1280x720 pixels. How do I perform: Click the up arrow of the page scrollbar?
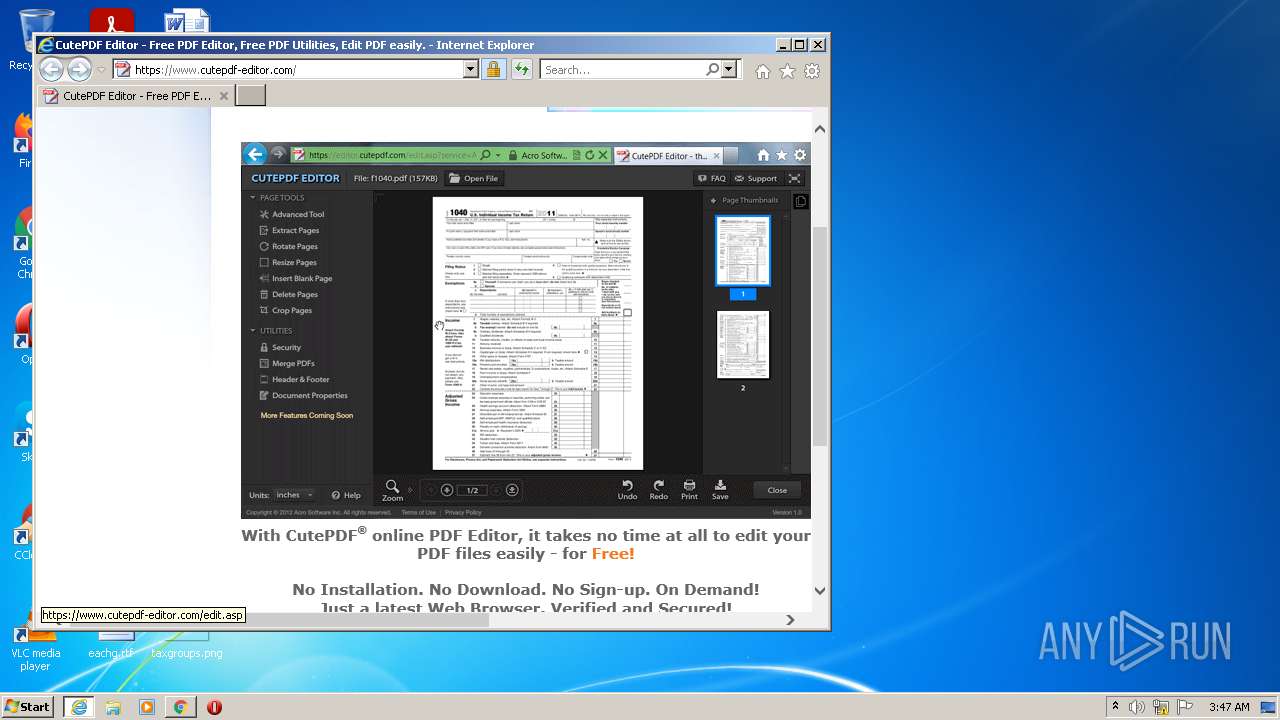819,129
